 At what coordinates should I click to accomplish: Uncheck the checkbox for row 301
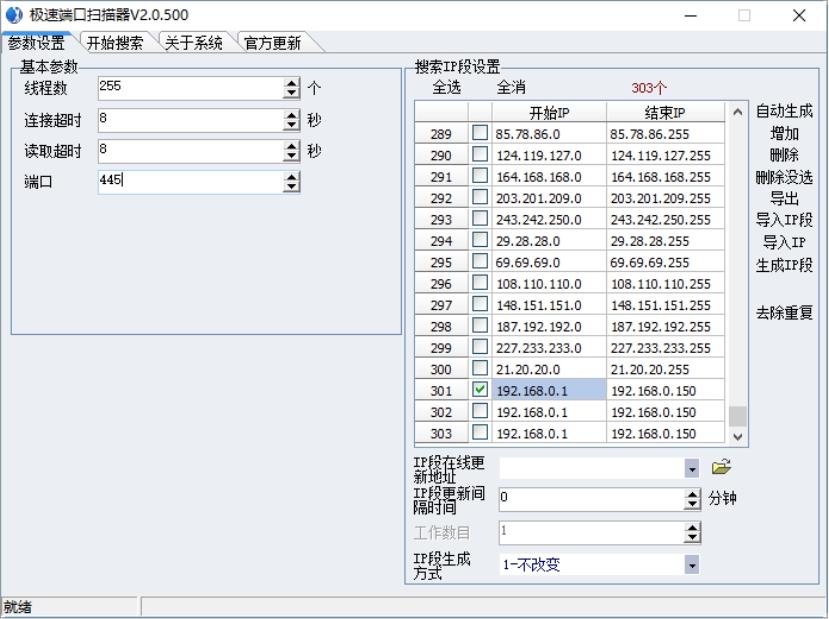[481, 390]
